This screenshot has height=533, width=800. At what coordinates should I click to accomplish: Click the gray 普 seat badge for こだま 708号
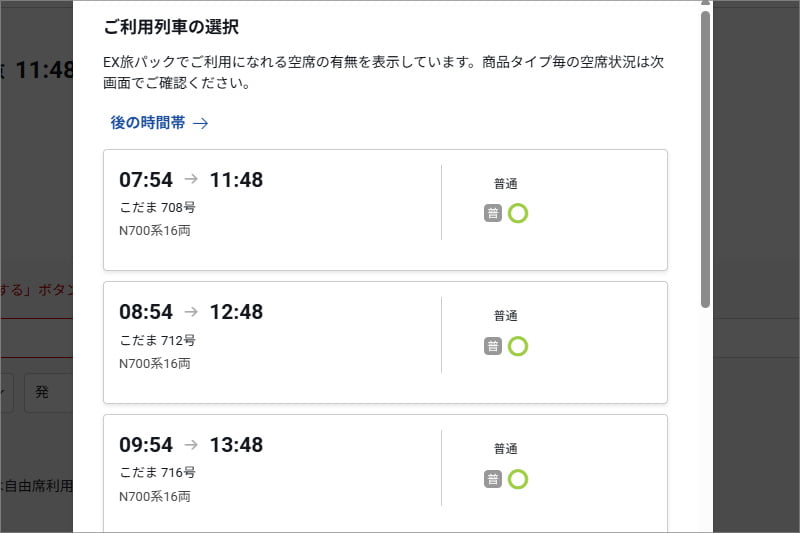[493, 213]
